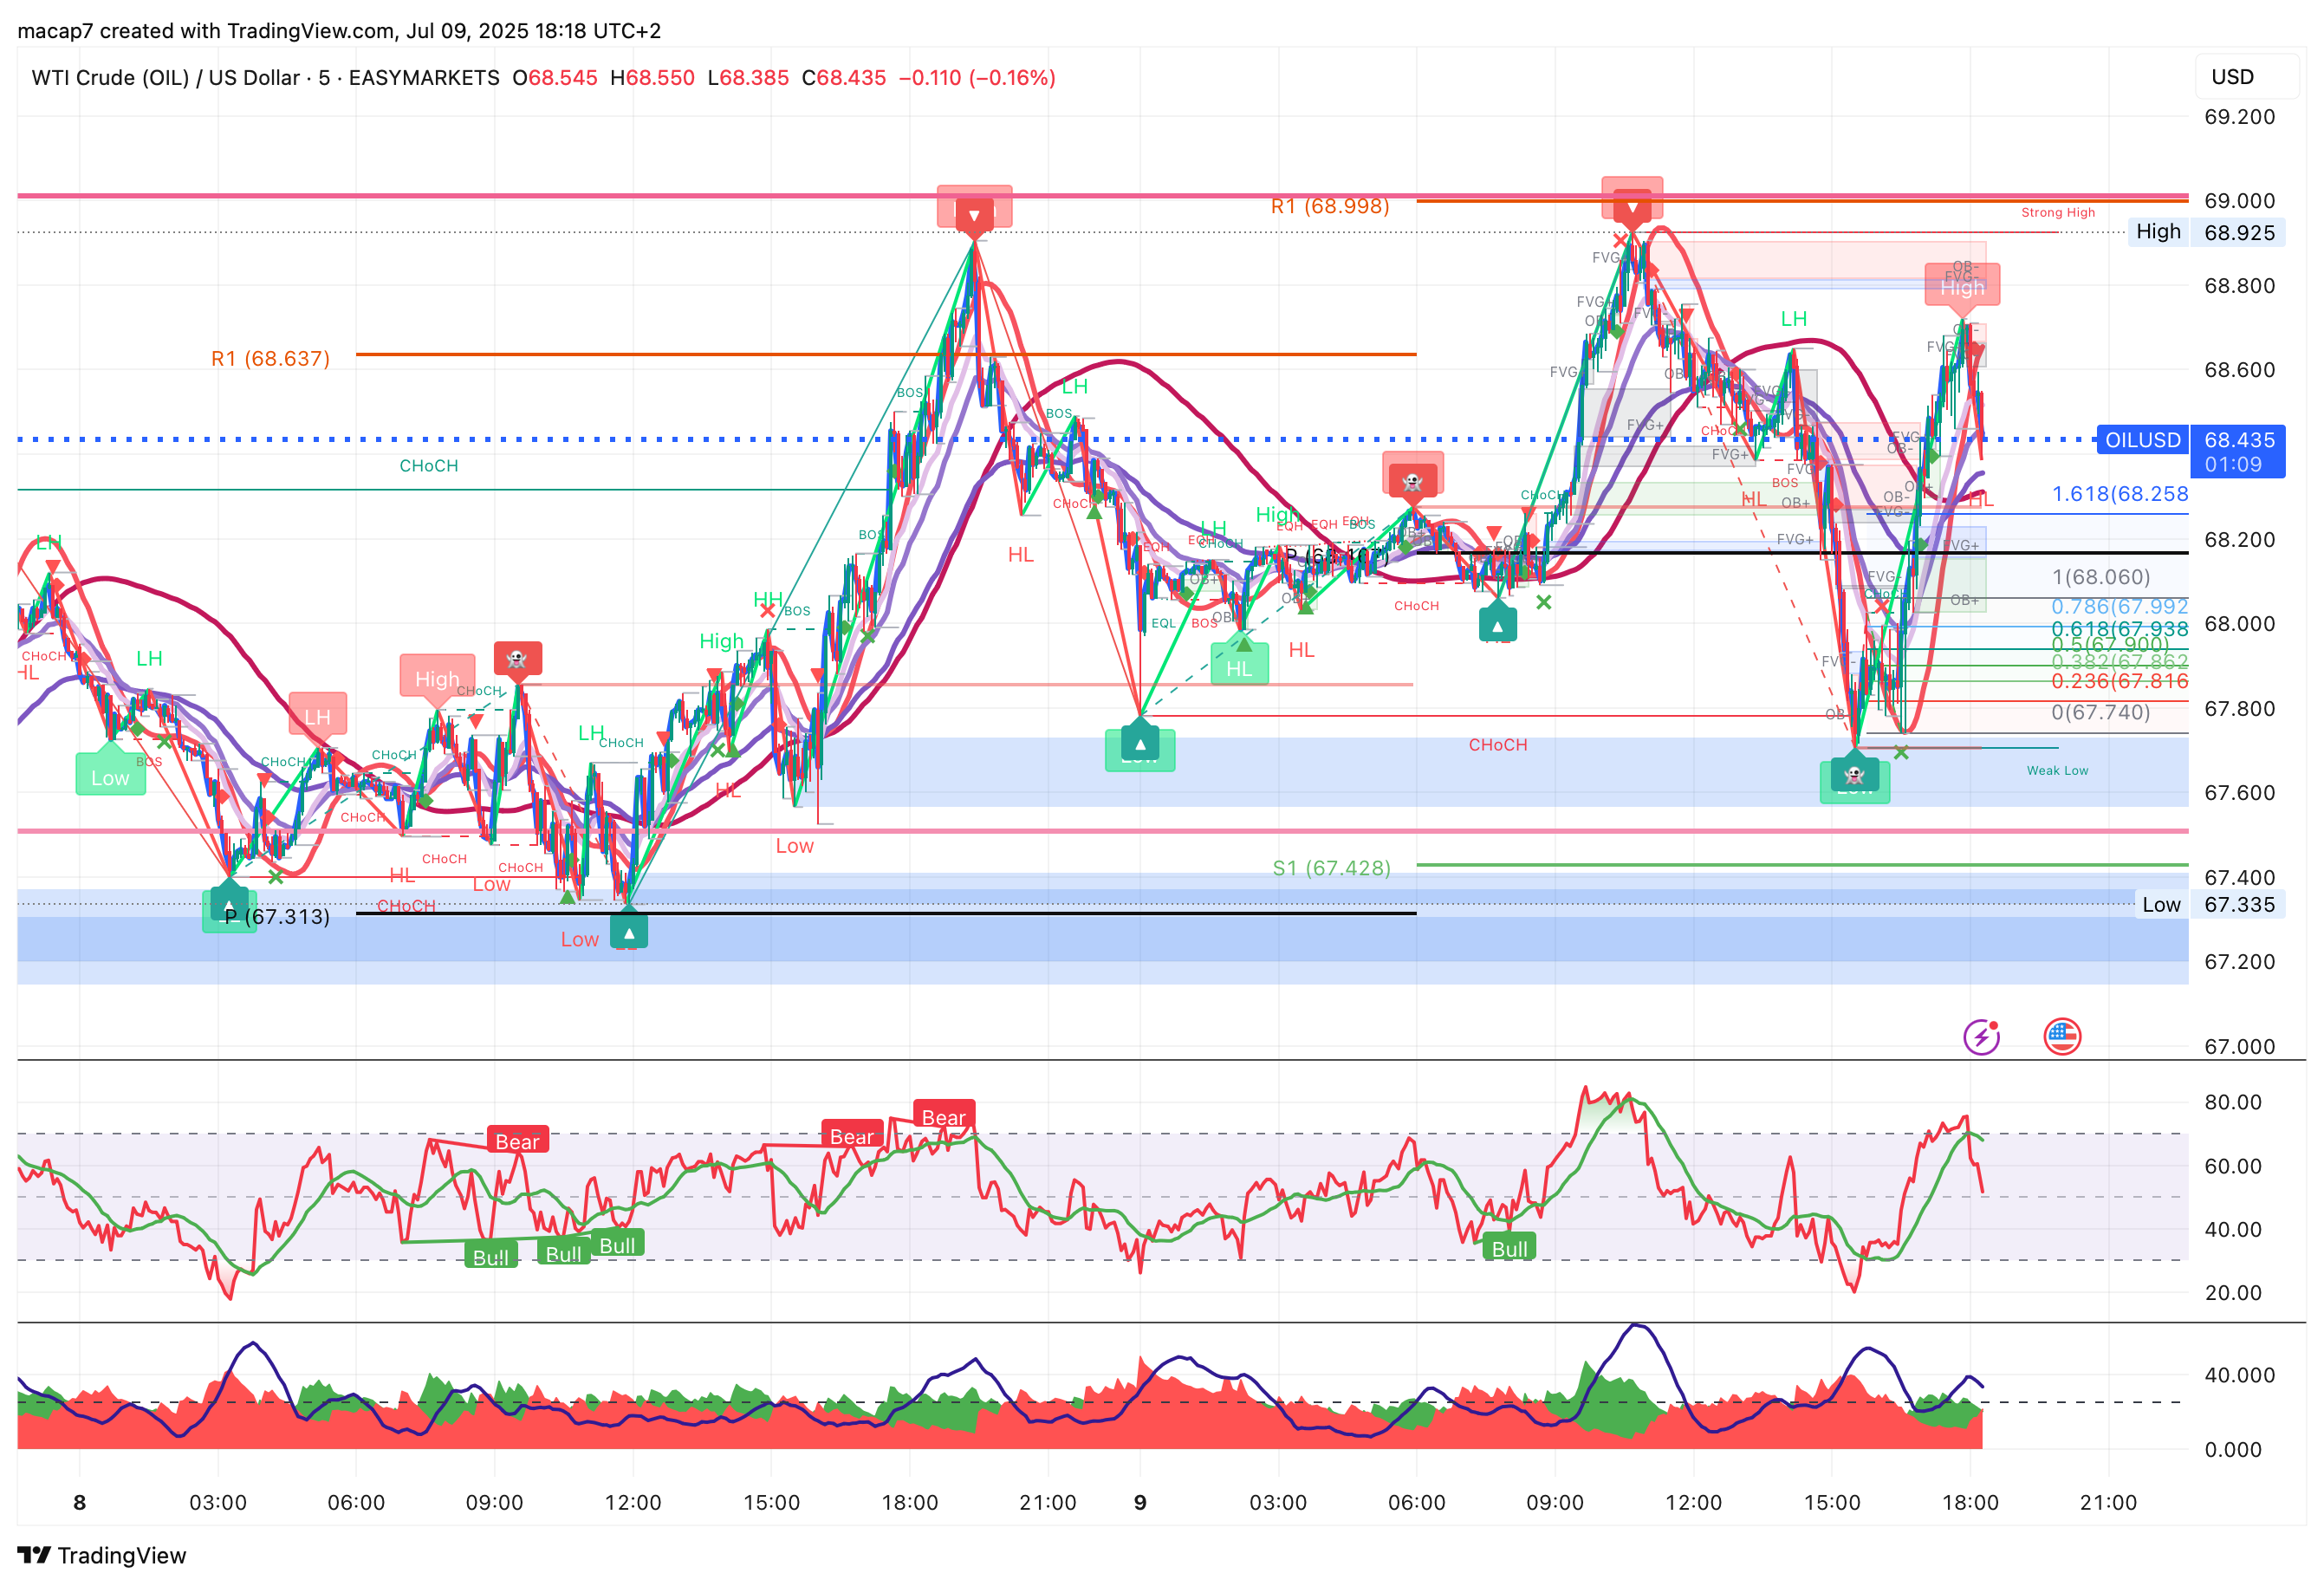Click the green boxed HL label
This screenshot has width=2324, height=1586.
[x=1239, y=667]
